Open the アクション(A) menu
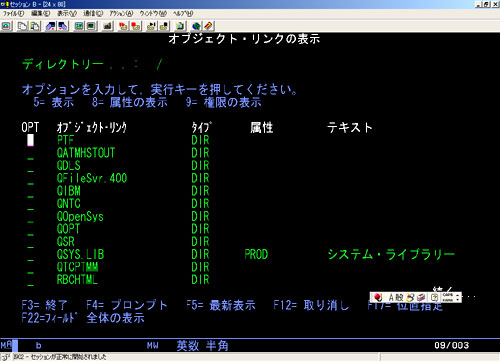Image resolution: width=500 pixels, height=363 pixels. click(x=121, y=13)
